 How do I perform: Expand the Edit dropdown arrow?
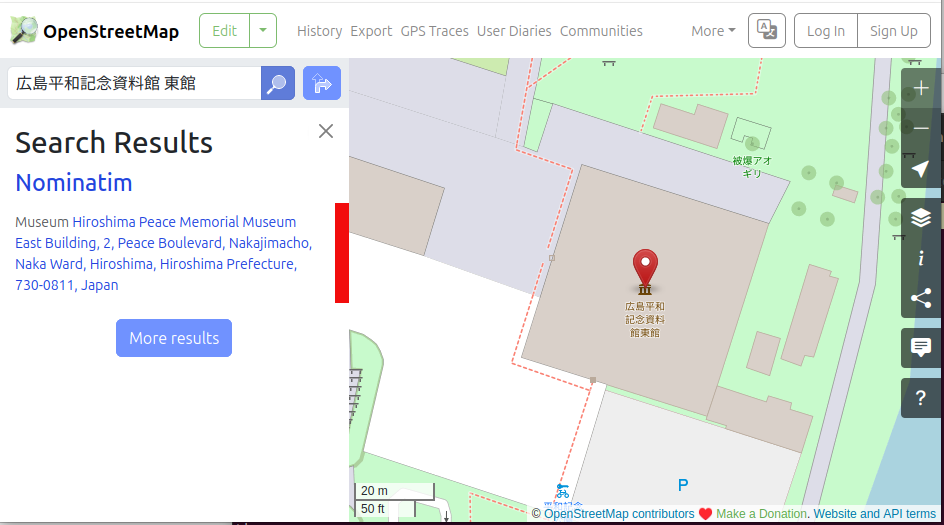click(263, 31)
